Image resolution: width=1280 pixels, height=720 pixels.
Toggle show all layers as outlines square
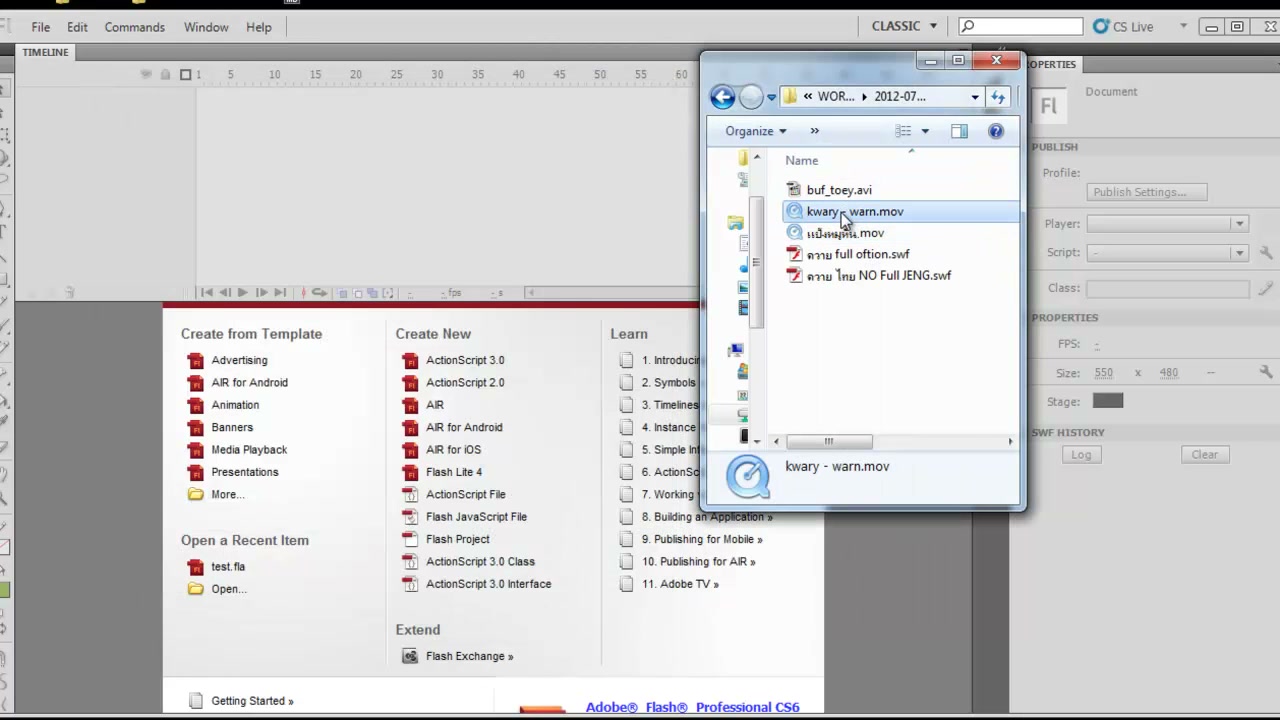(x=185, y=74)
